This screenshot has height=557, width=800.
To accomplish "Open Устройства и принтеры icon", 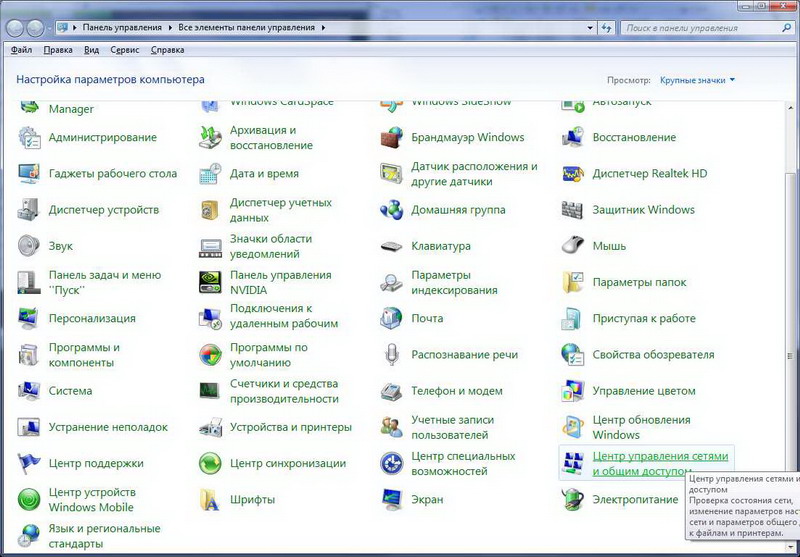I will coord(210,427).
